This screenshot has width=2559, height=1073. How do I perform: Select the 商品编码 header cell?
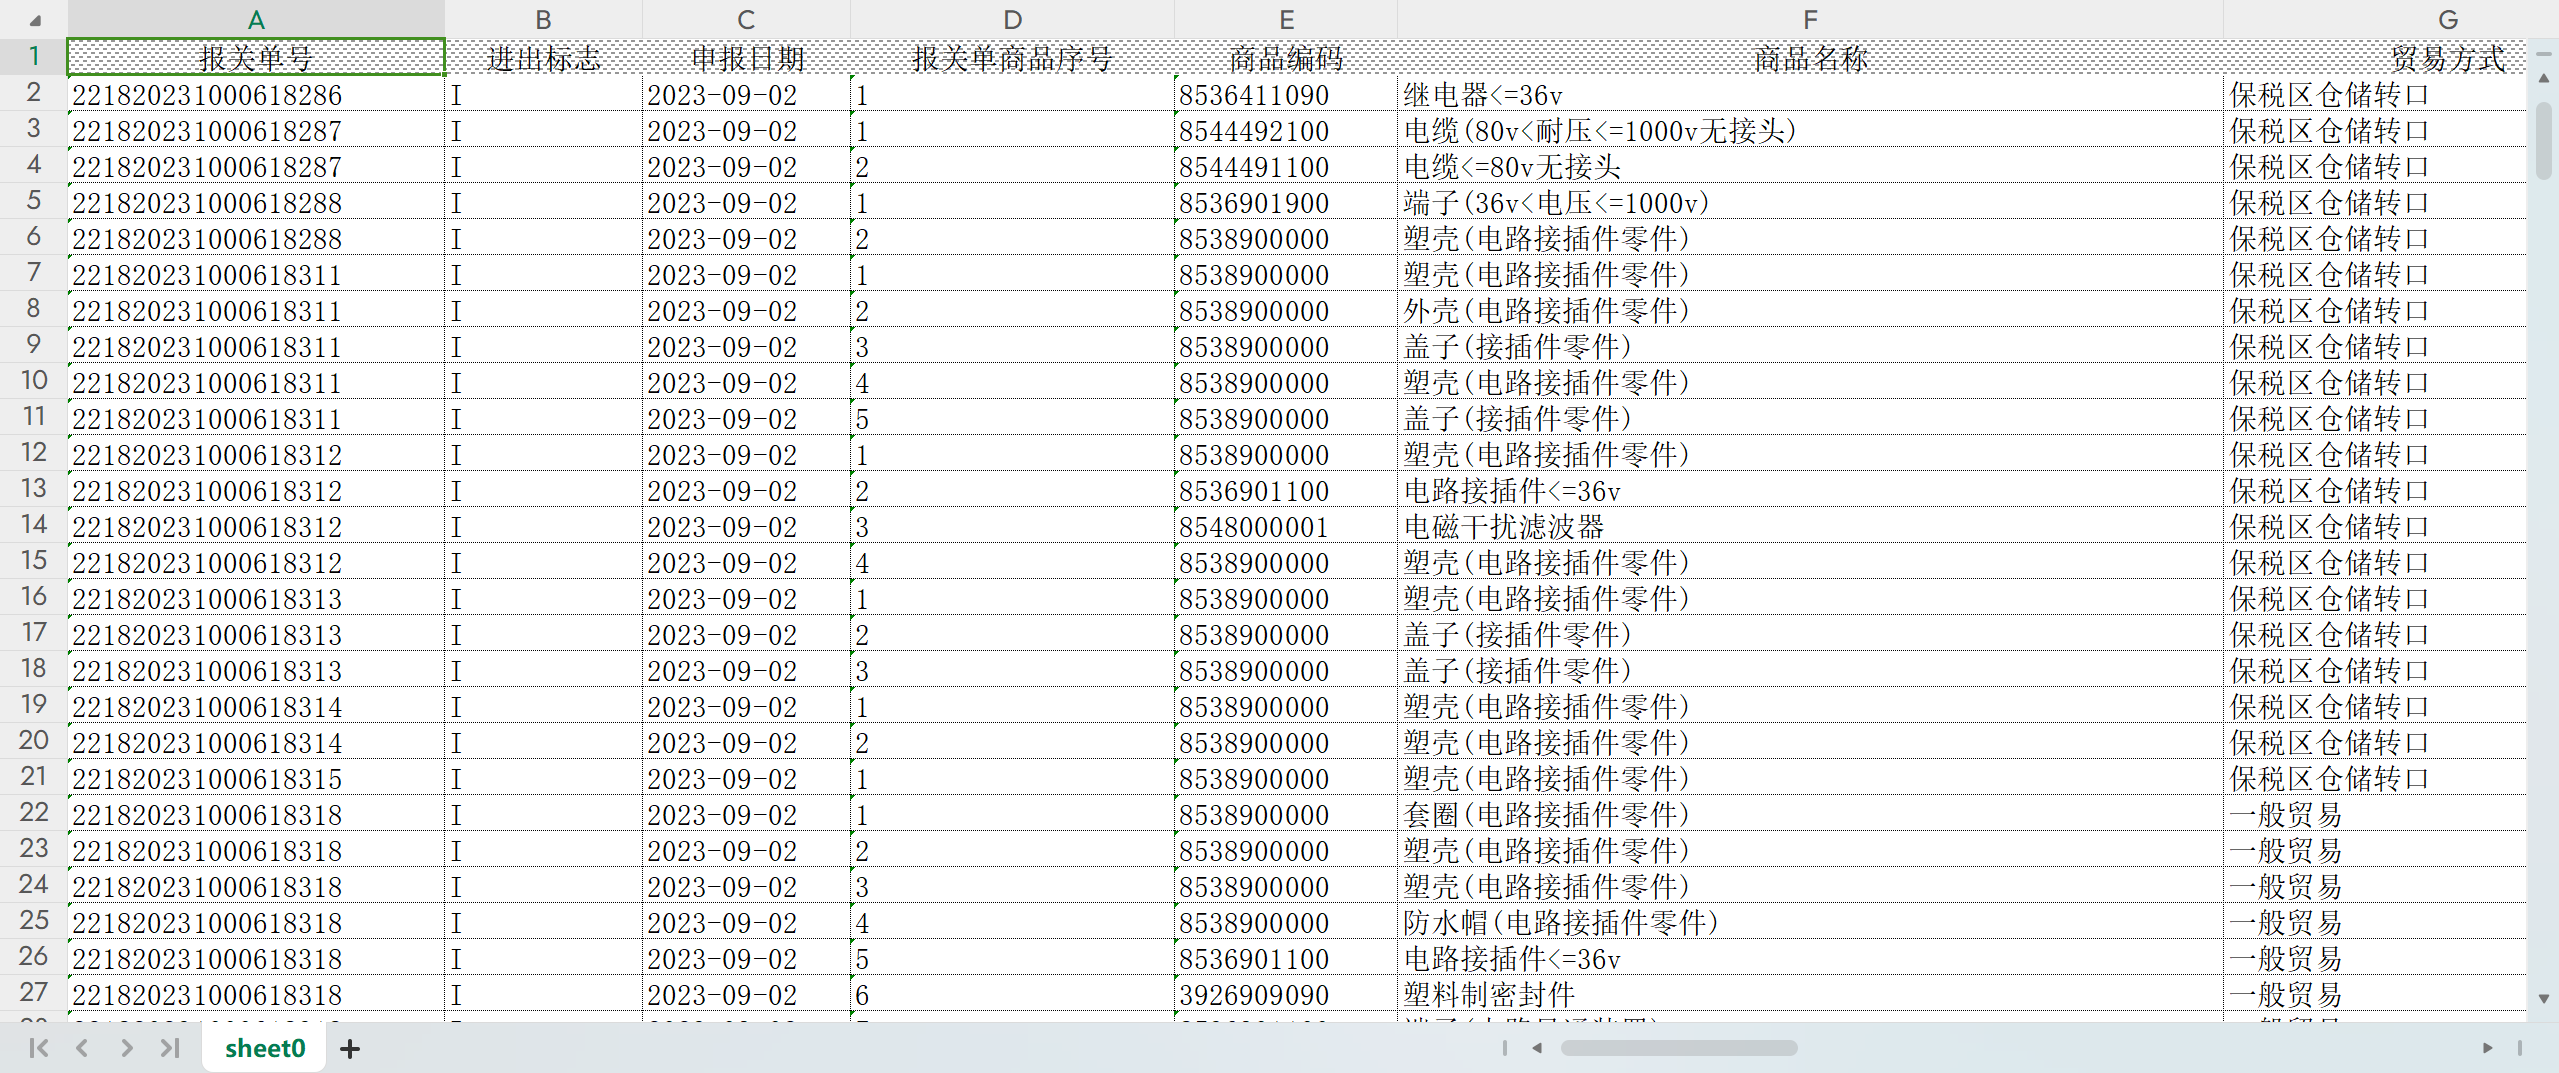pos(1286,58)
